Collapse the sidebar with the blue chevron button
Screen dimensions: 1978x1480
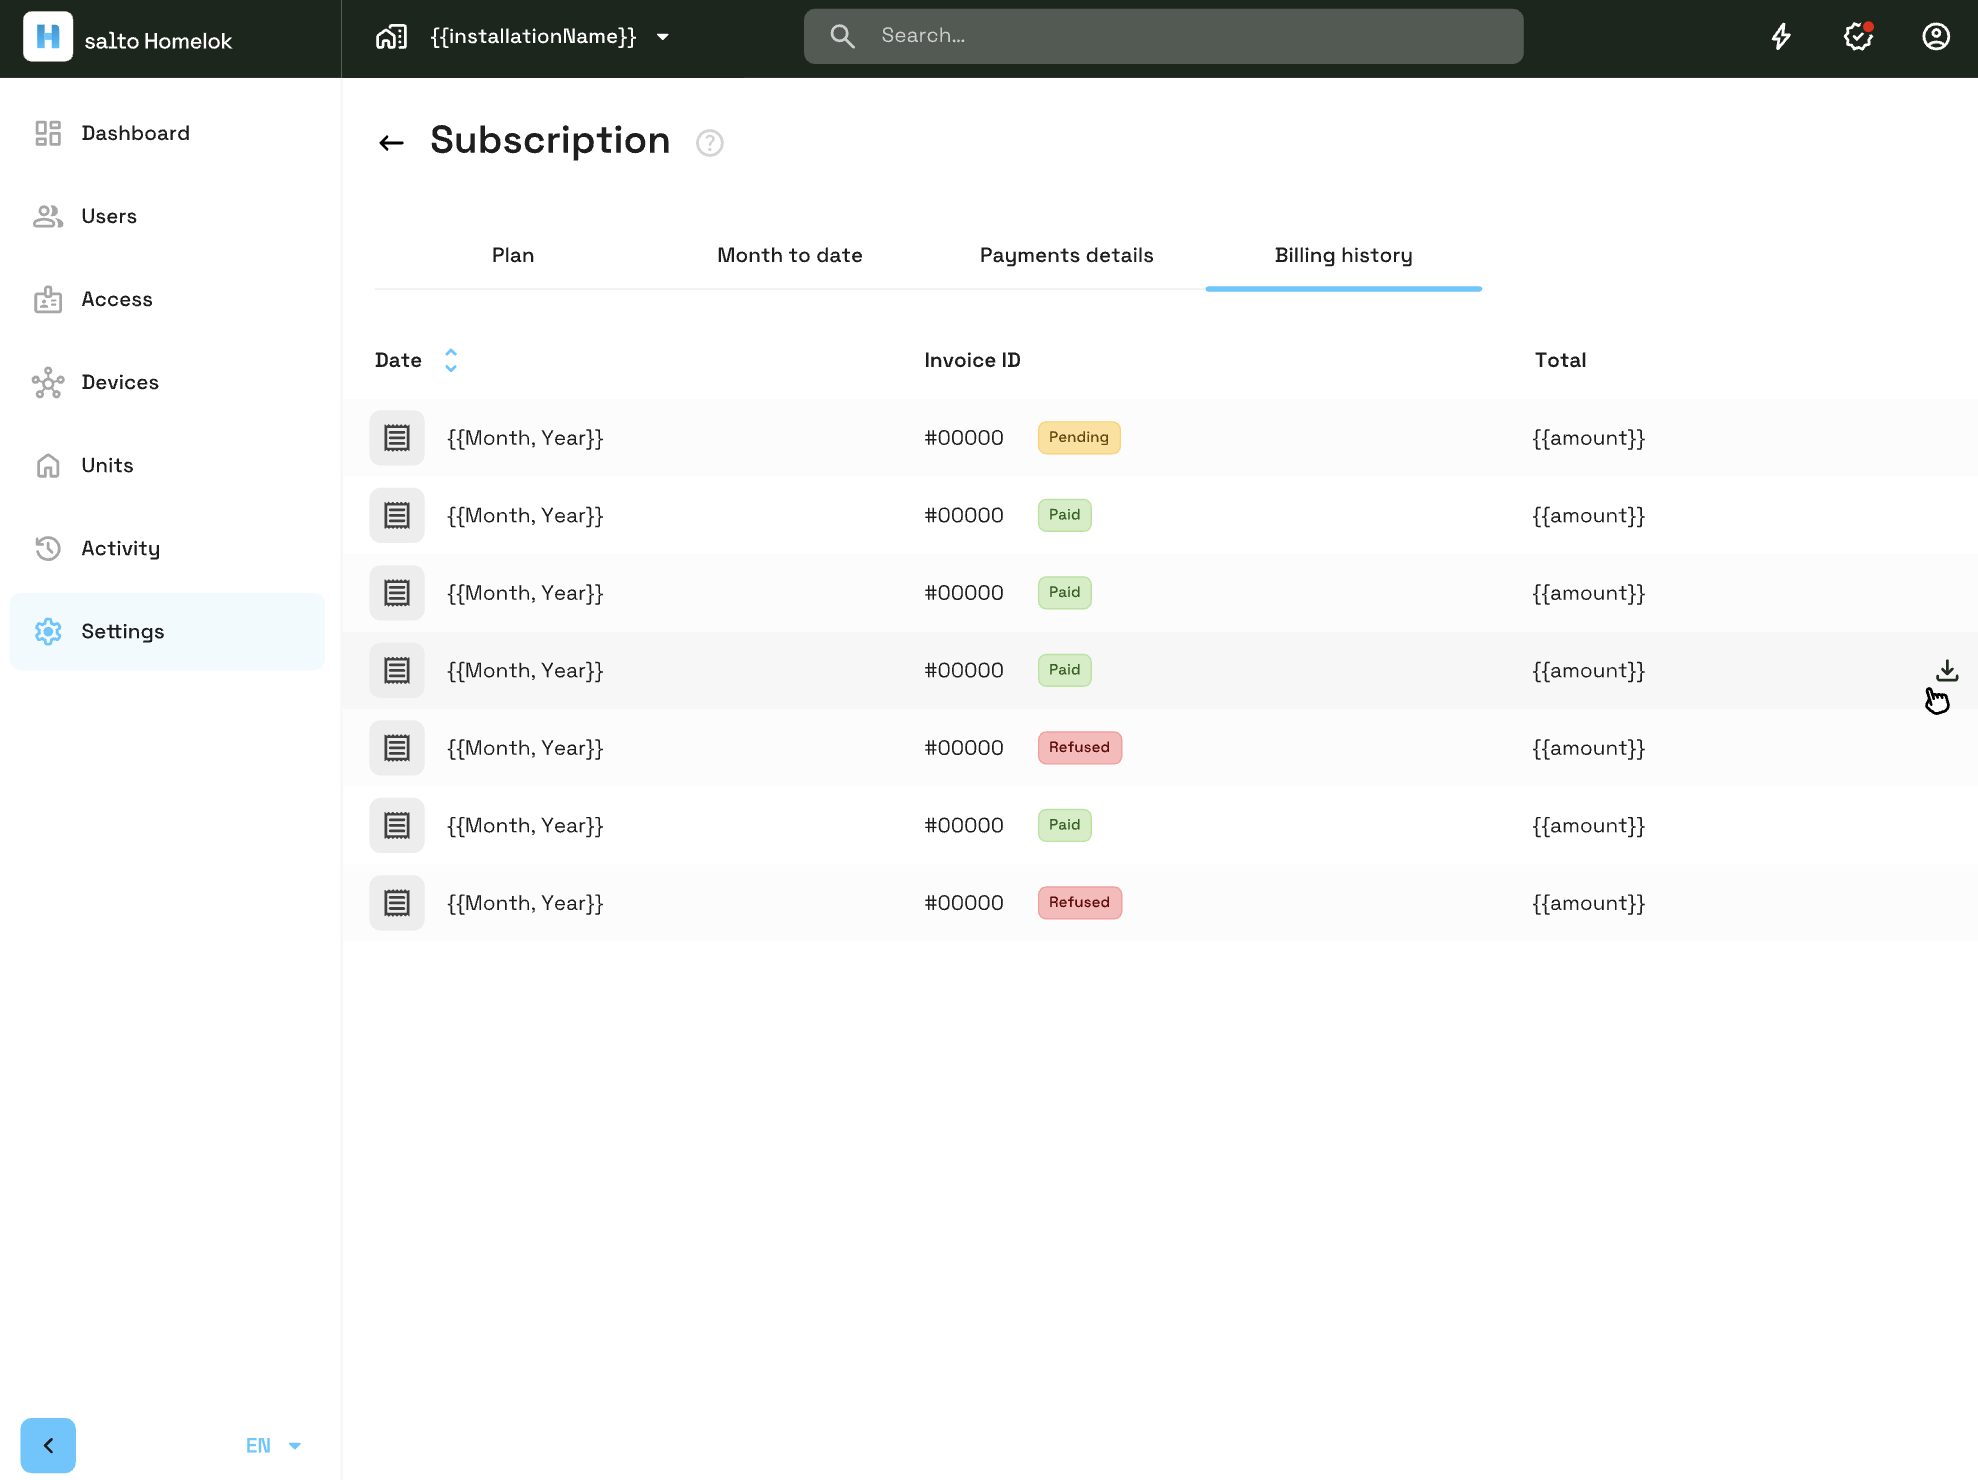(x=48, y=1446)
